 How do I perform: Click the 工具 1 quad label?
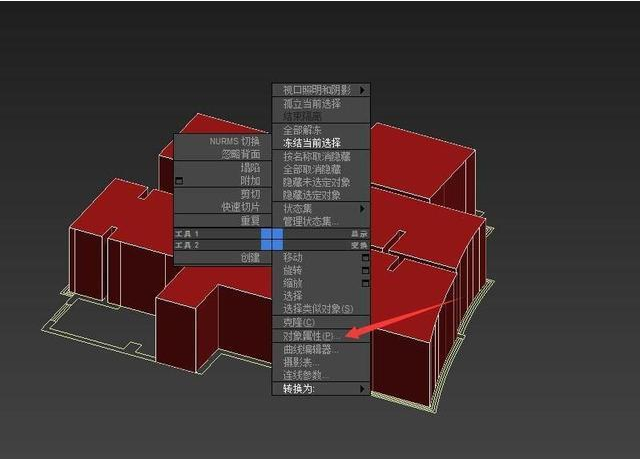tap(187, 234)
